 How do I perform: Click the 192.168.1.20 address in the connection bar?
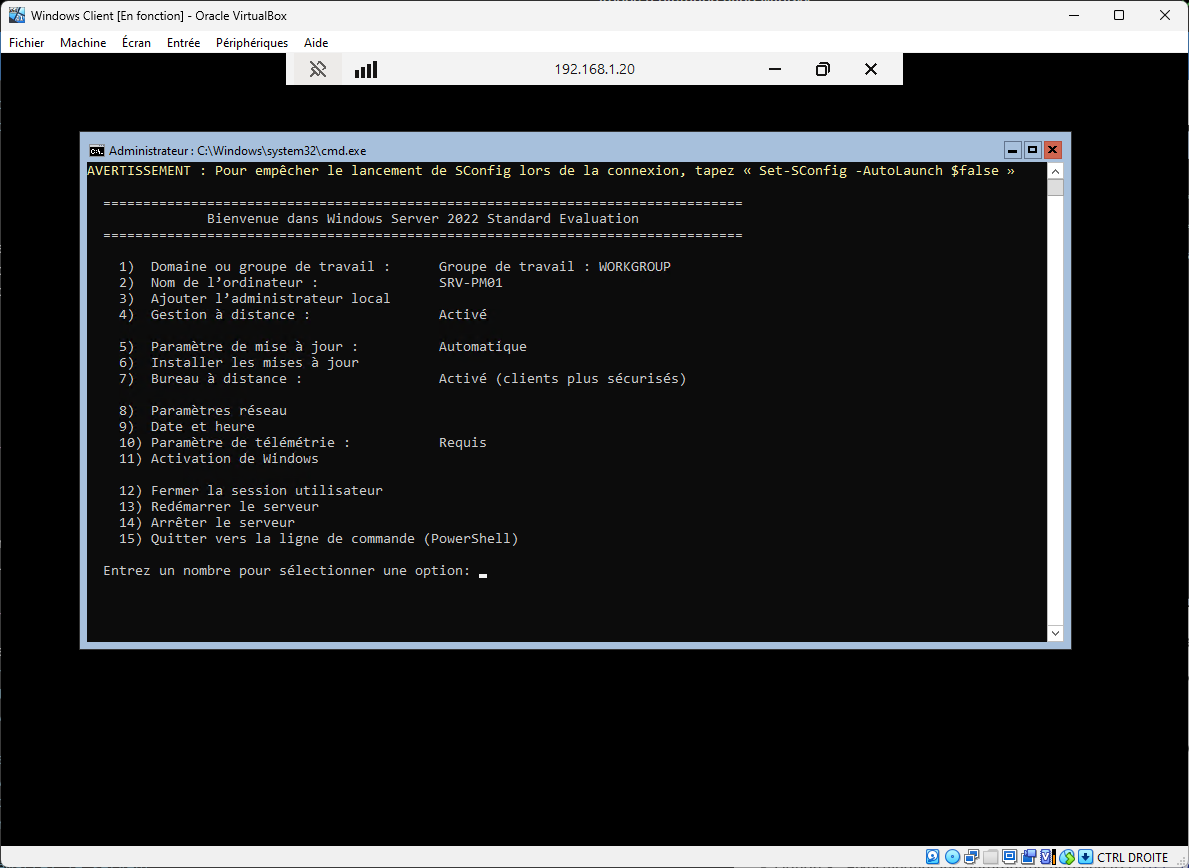594,69
